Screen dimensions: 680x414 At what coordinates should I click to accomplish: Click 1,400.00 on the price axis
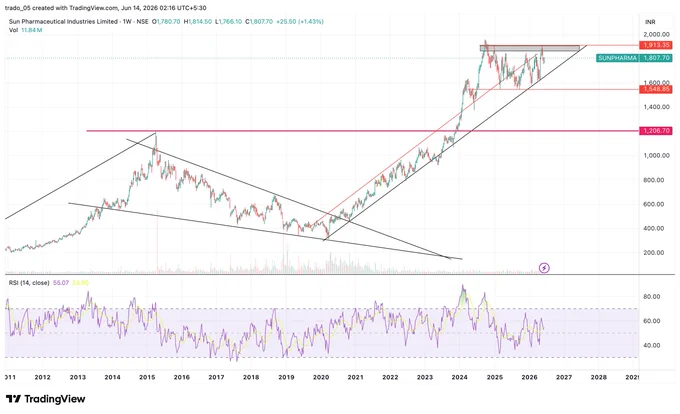(x=656, y=107)
